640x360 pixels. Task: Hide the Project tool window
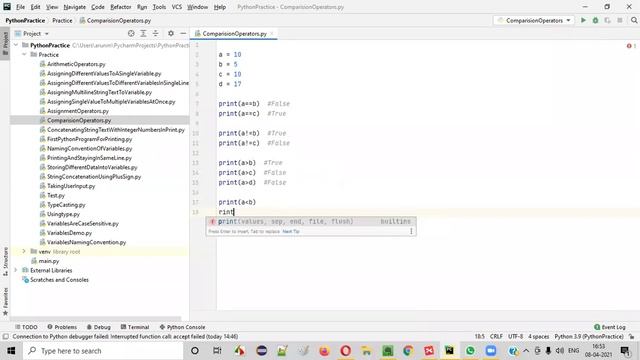click(183, 33)
